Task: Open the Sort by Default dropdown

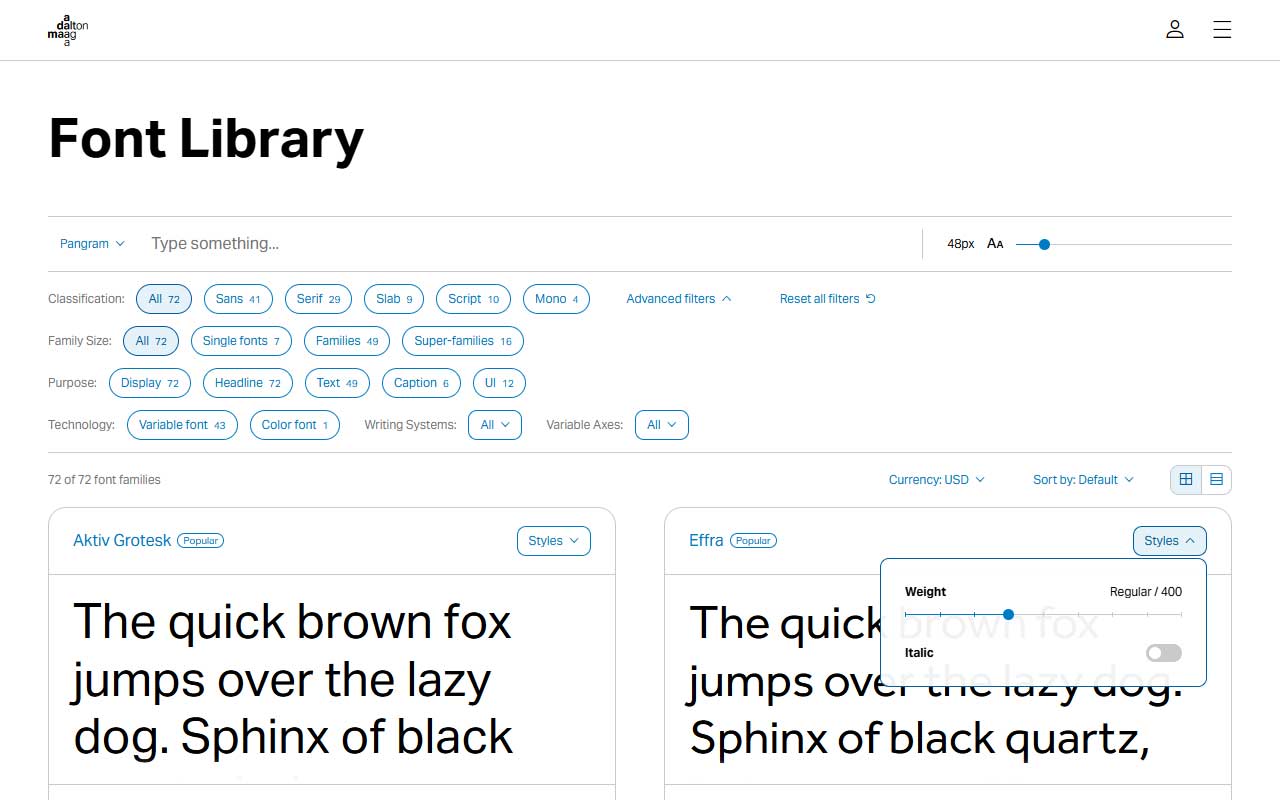Action: (1082, 479)
